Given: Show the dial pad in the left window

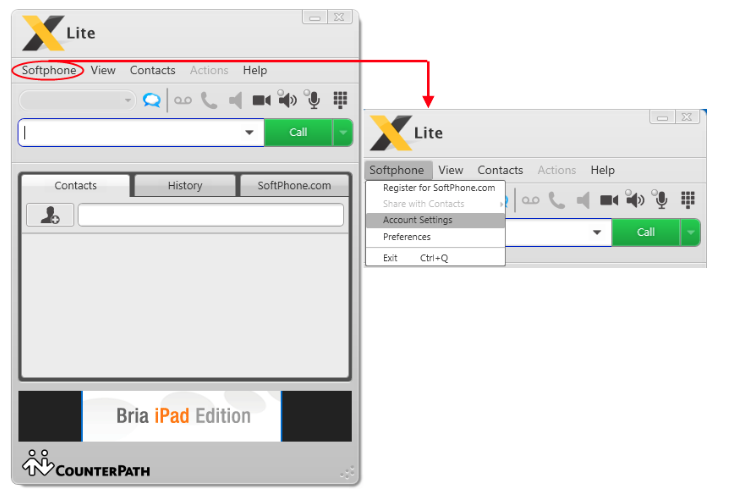Looking at the screenshot, I should pos(340,100).
